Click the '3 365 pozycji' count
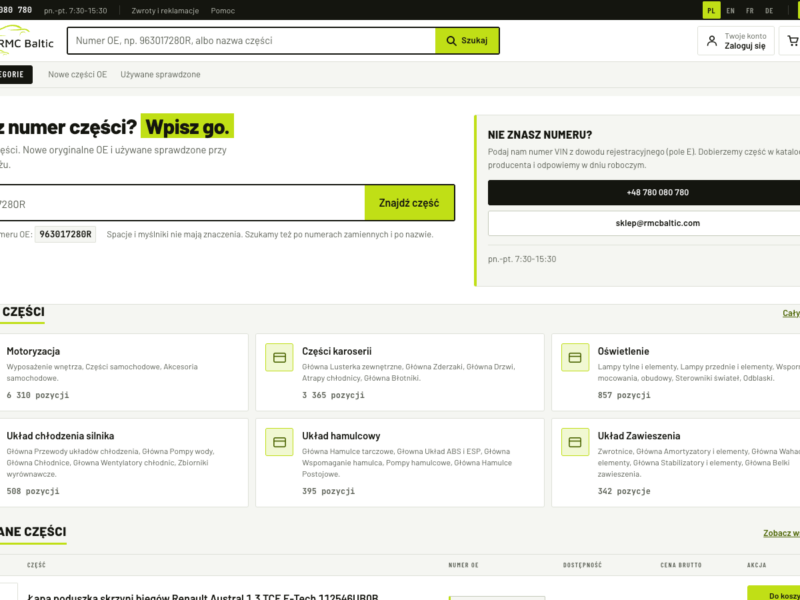The width and height of the screenshot is (800, 600). [x=333, y=395]
